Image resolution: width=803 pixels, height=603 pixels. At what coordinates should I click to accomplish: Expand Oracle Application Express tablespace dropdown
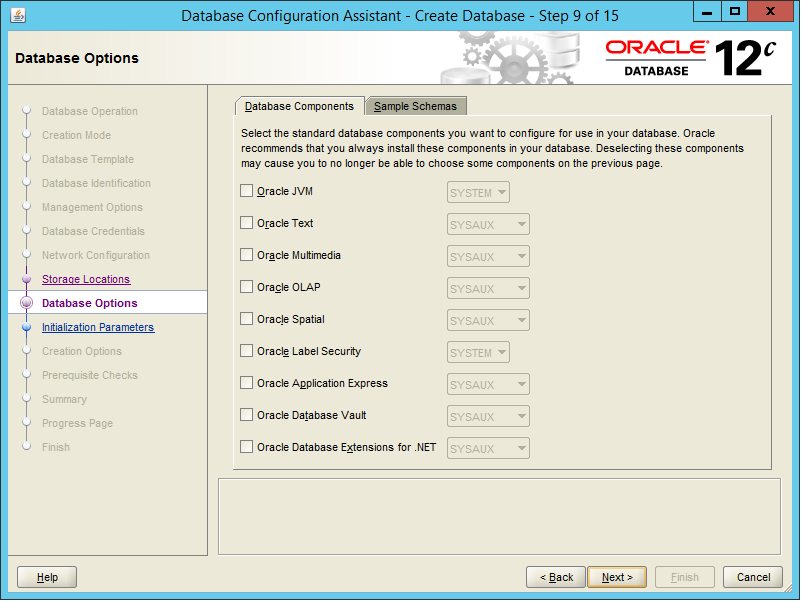[488, 385]
